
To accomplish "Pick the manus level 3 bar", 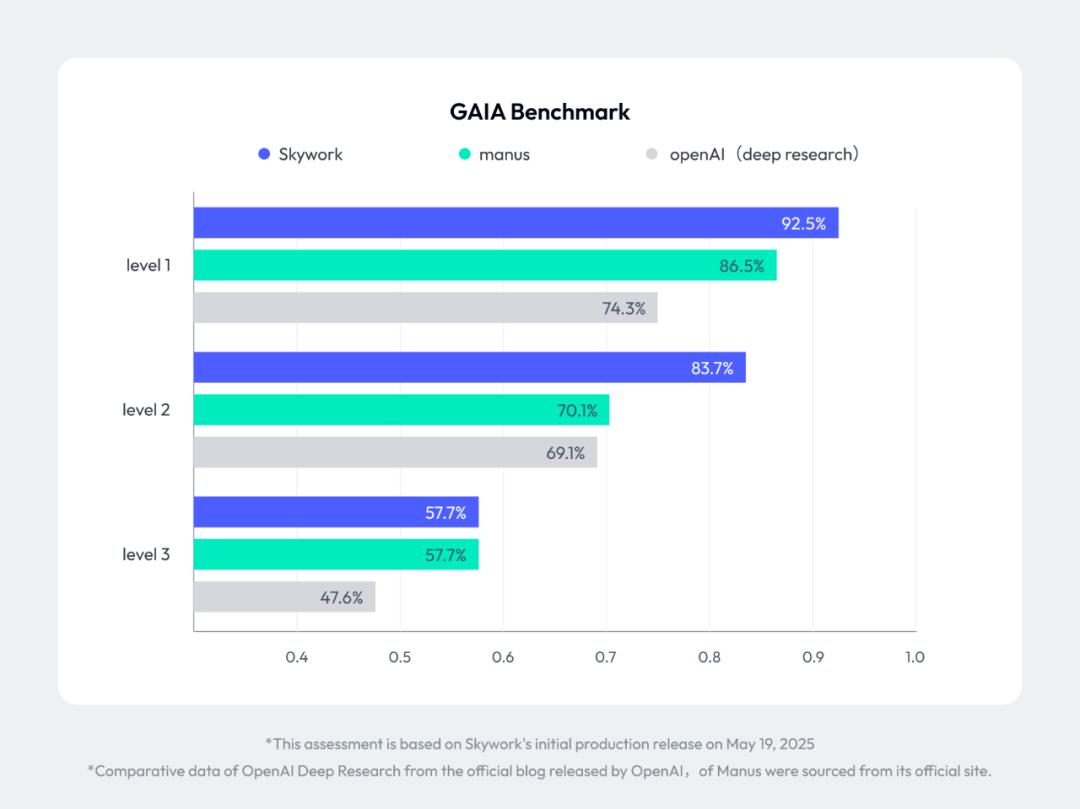I will click(x=336, y=554).
